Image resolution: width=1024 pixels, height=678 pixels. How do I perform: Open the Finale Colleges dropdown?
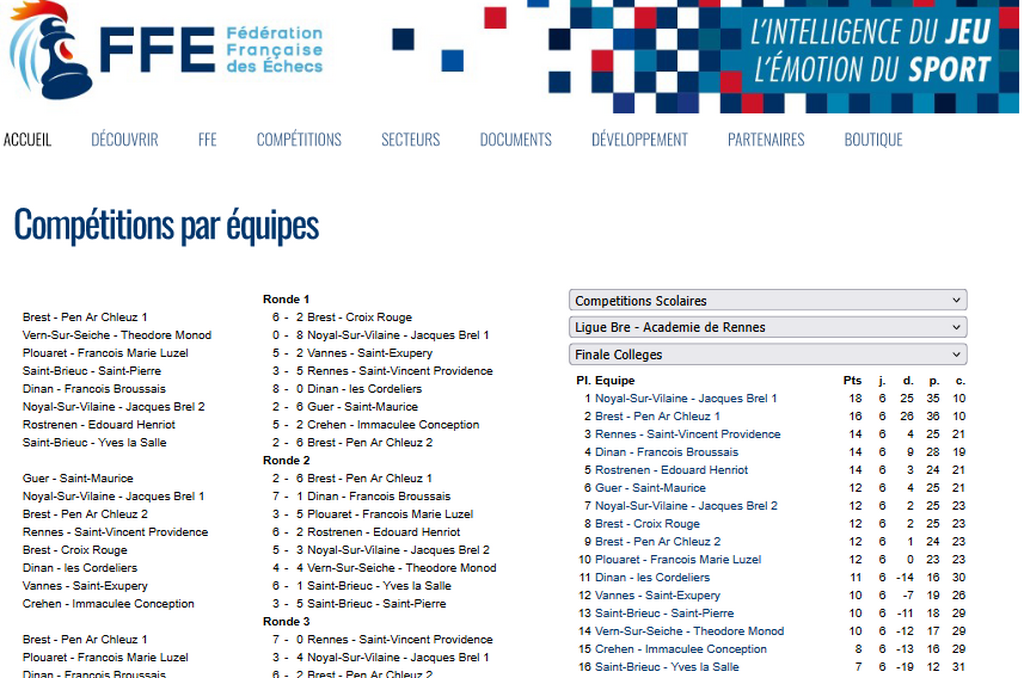click(x=767, y=355)
